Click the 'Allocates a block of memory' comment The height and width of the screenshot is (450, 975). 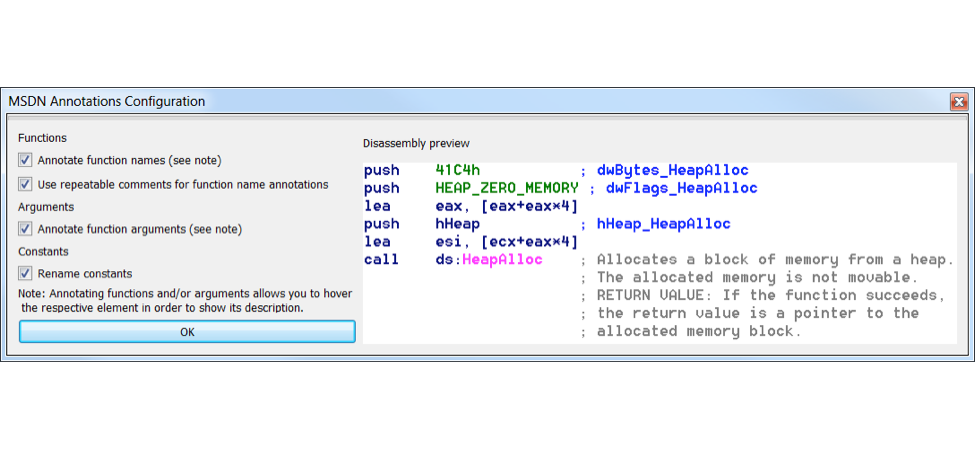(x=775, y=259)
